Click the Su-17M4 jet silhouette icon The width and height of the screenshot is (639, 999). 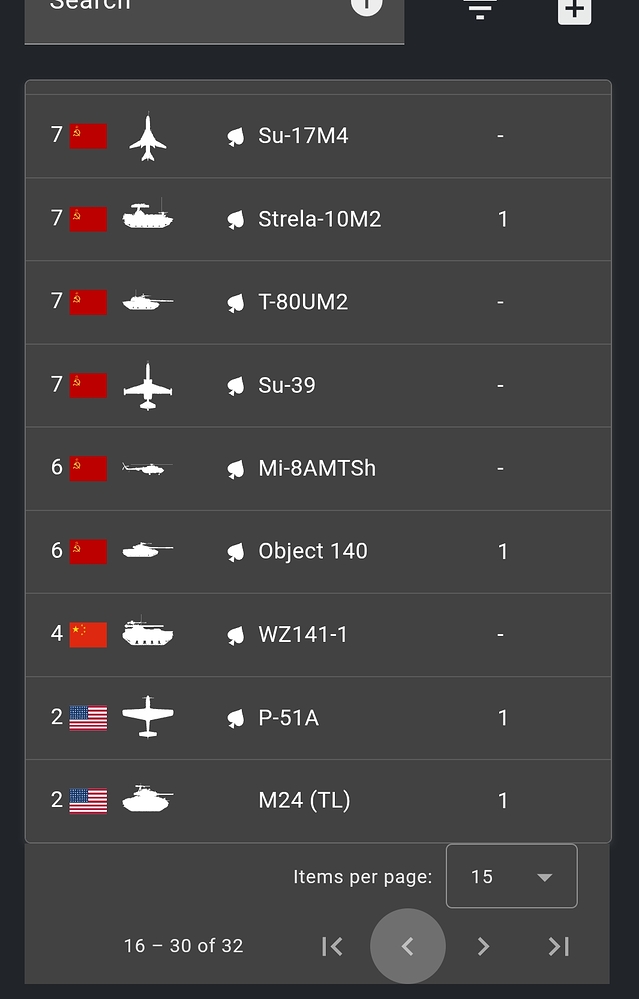[x=148, y=136]
